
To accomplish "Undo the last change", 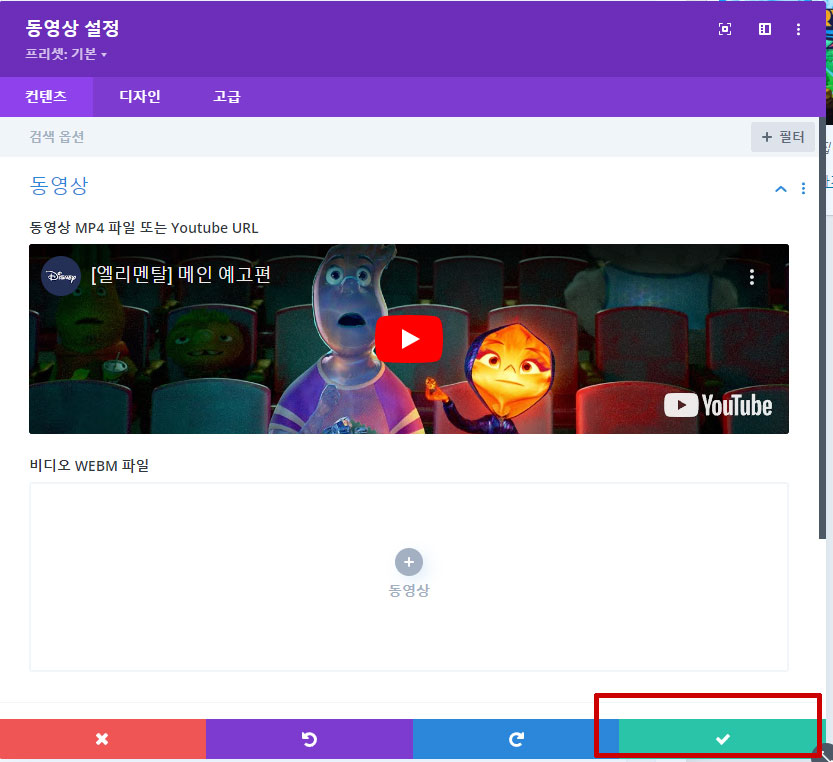I will (x=309, y=739).
